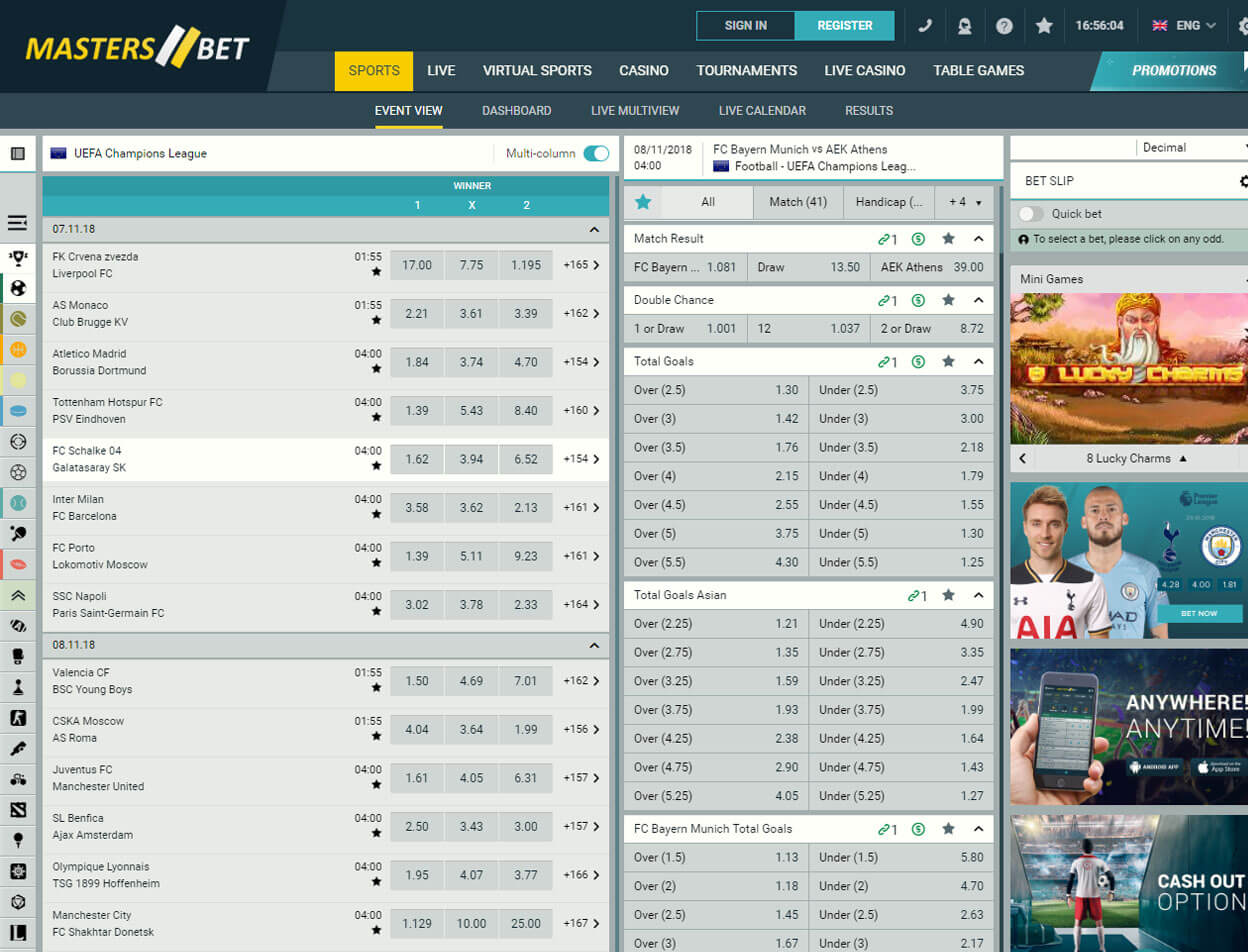Enable the Quick bet toggle

[1030, 213]
